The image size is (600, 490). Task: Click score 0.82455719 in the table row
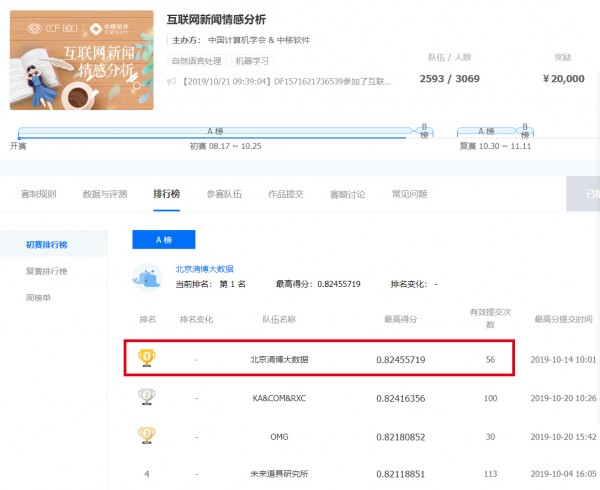coord(401,360)
